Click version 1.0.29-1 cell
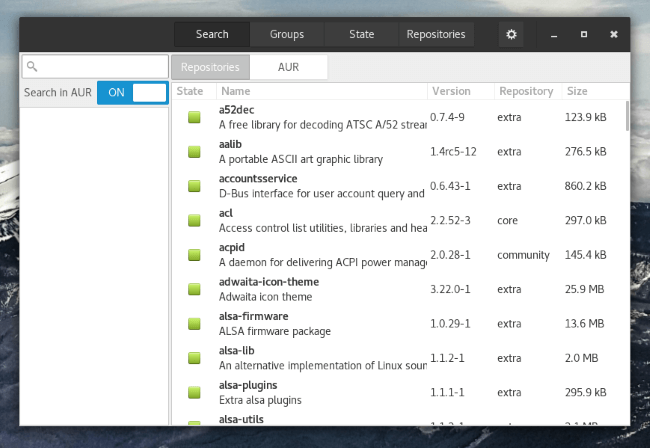This screenshot has width=650, height=448. click(450, 324)
